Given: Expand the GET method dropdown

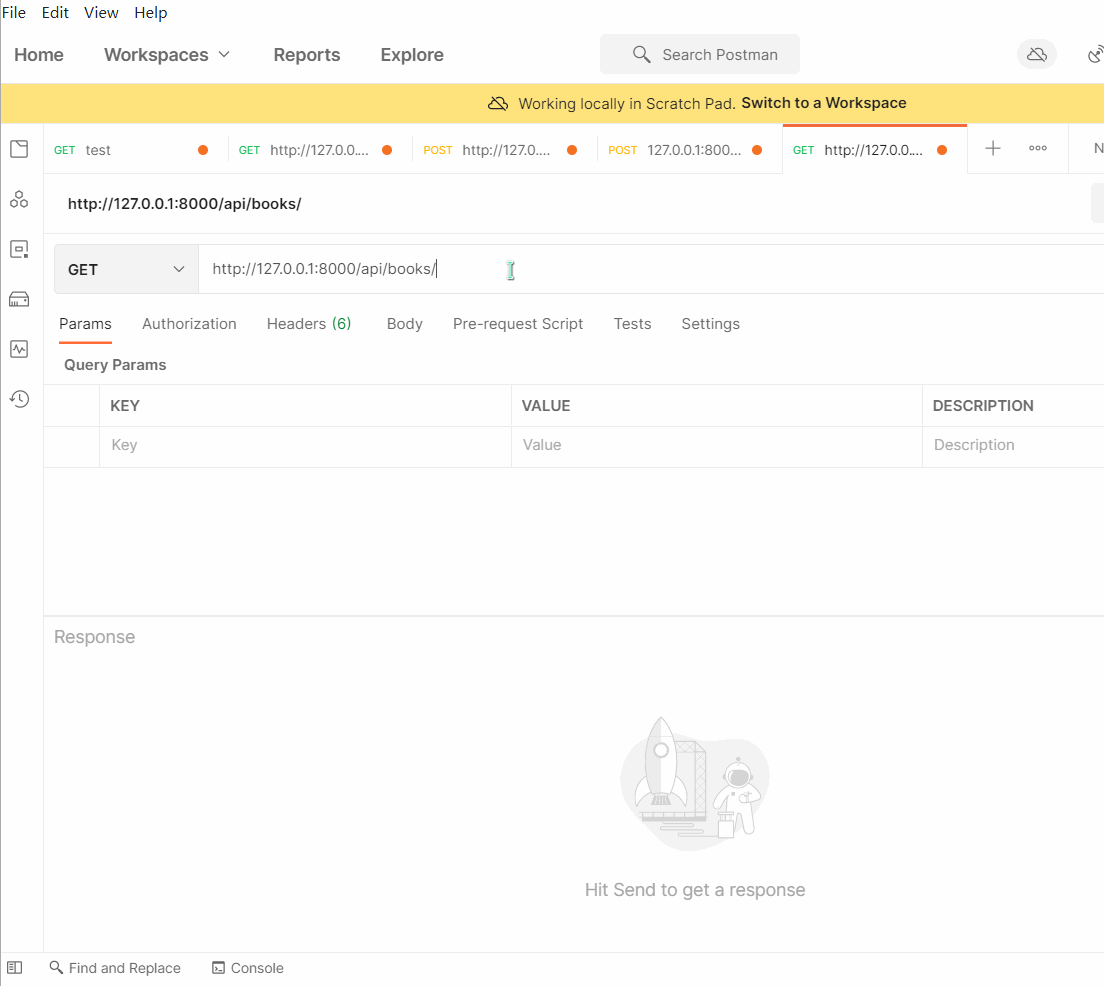Looking at the screenshot, I should click(126, 269).
